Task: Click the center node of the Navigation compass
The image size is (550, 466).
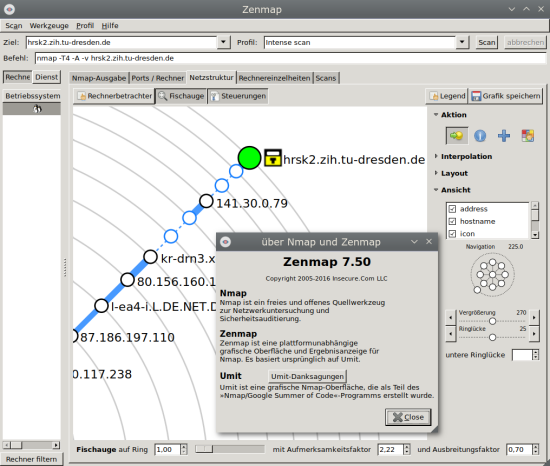Action: pos(492,275)
